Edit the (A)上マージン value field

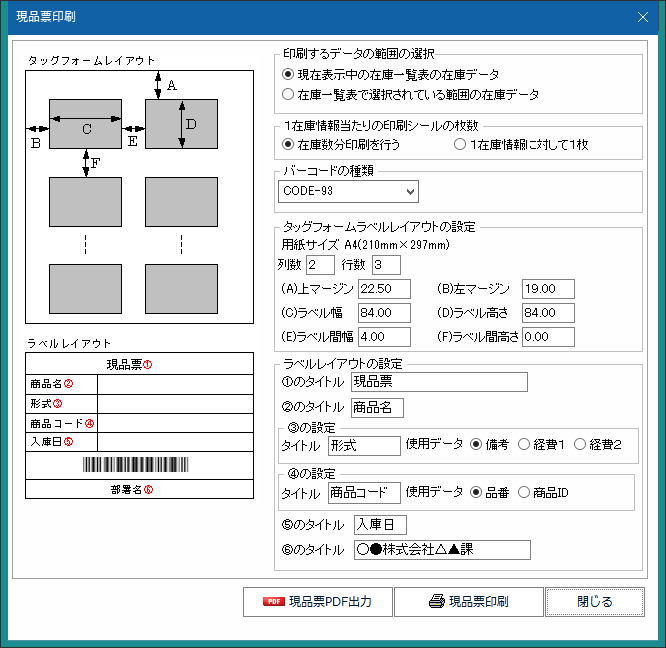384,289
